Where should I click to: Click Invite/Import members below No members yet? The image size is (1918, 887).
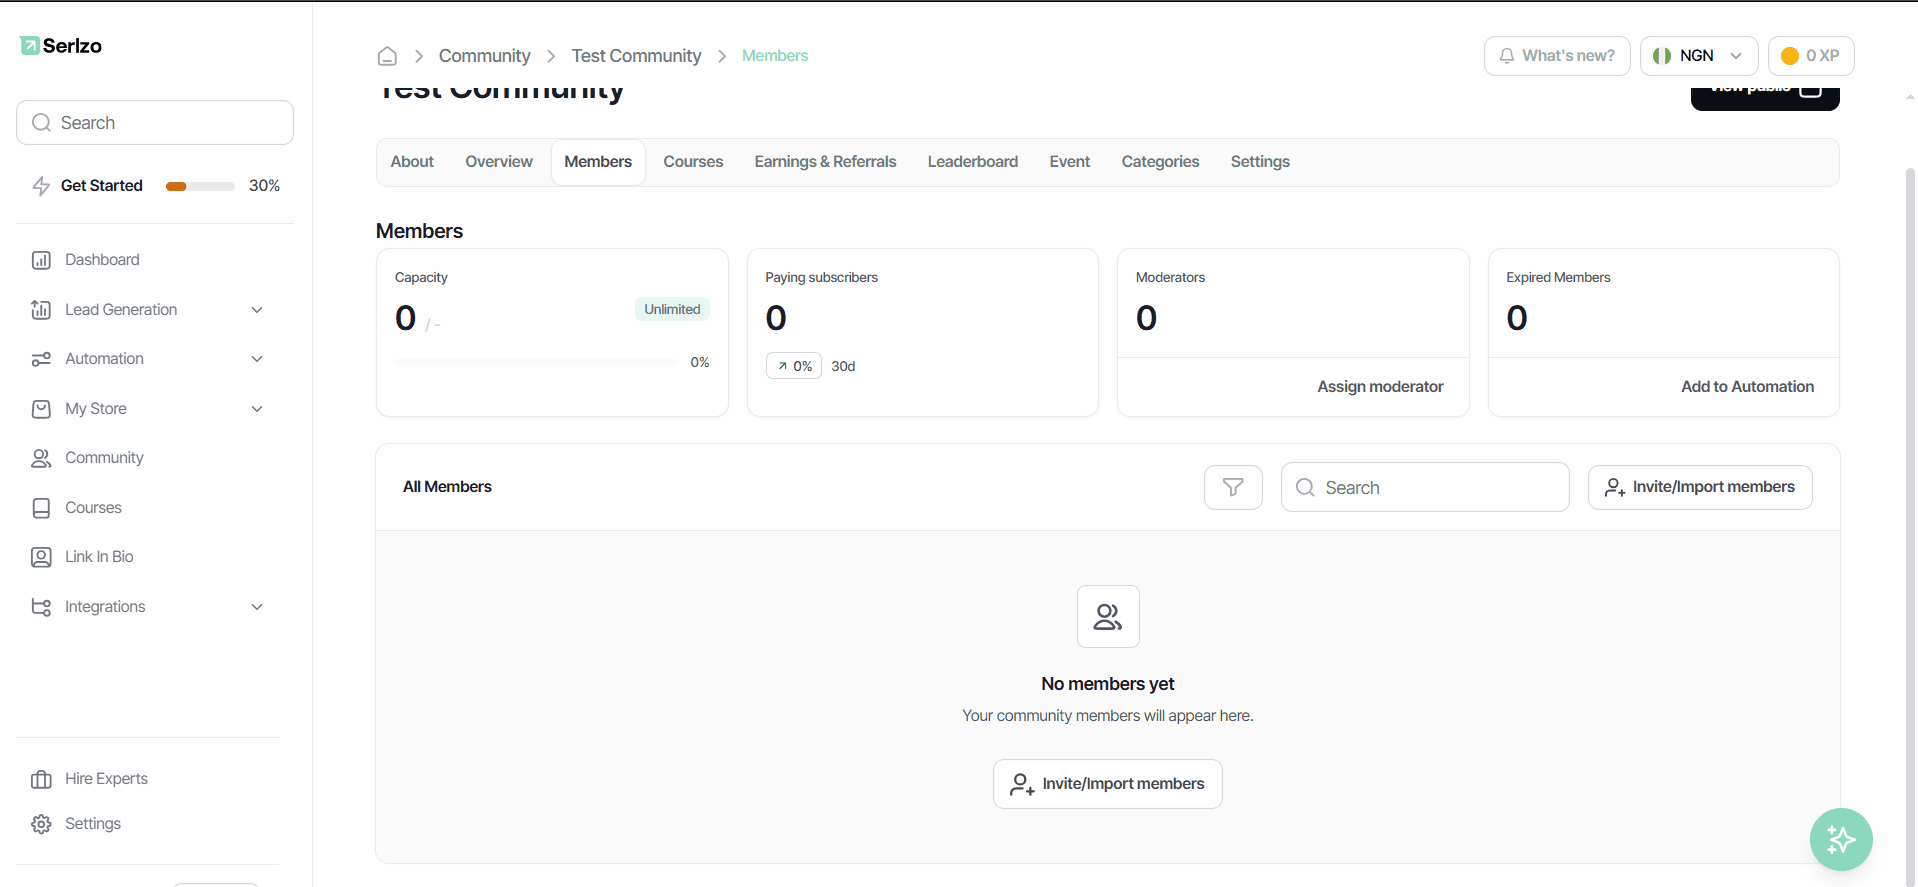[1108, 784]
